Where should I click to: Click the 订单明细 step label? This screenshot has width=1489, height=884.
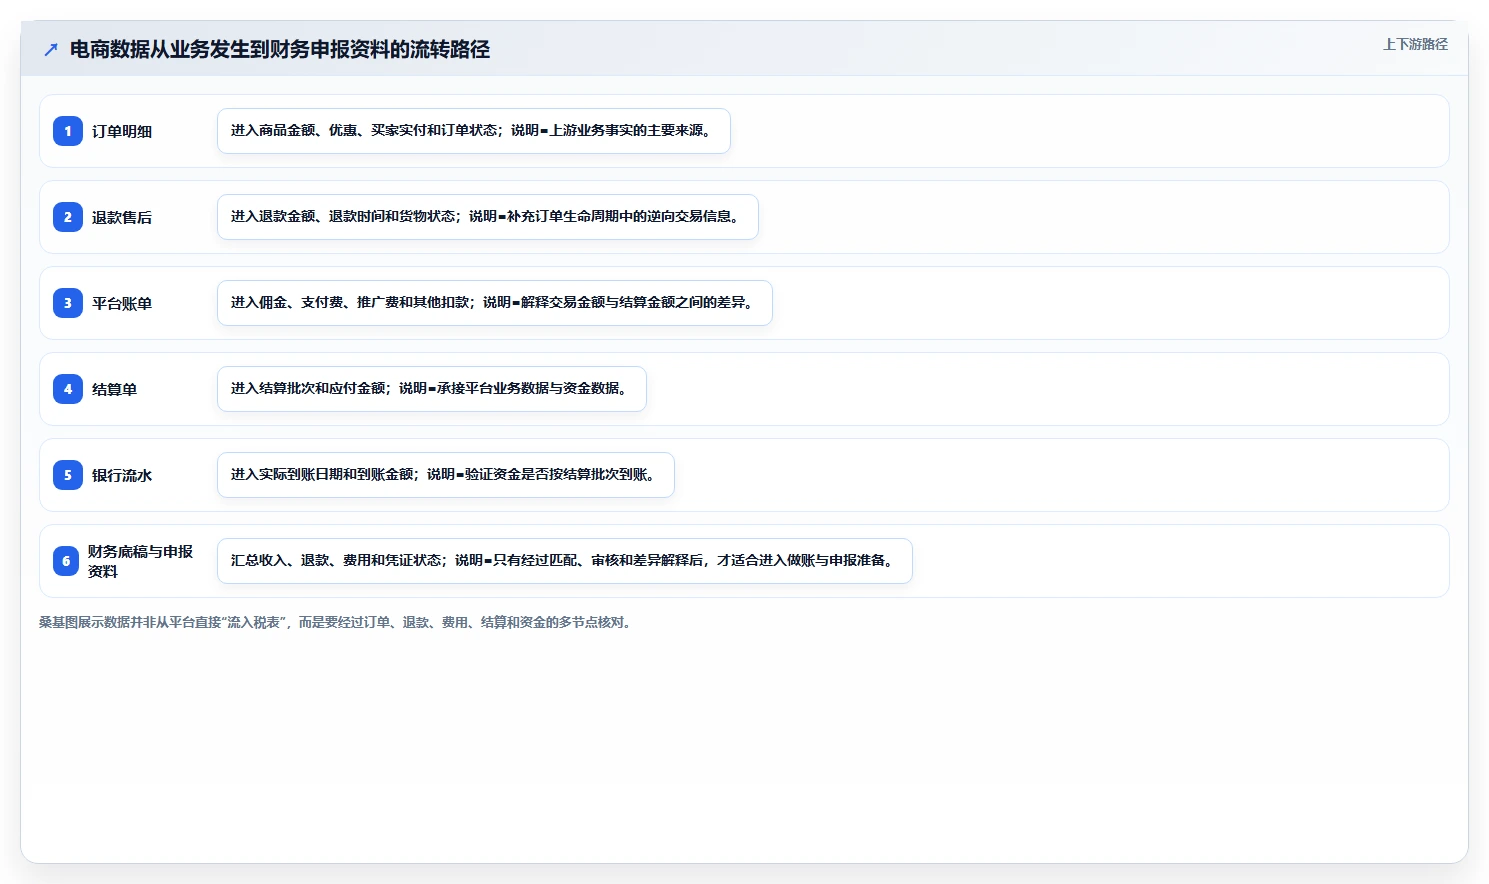coord(122,131)
